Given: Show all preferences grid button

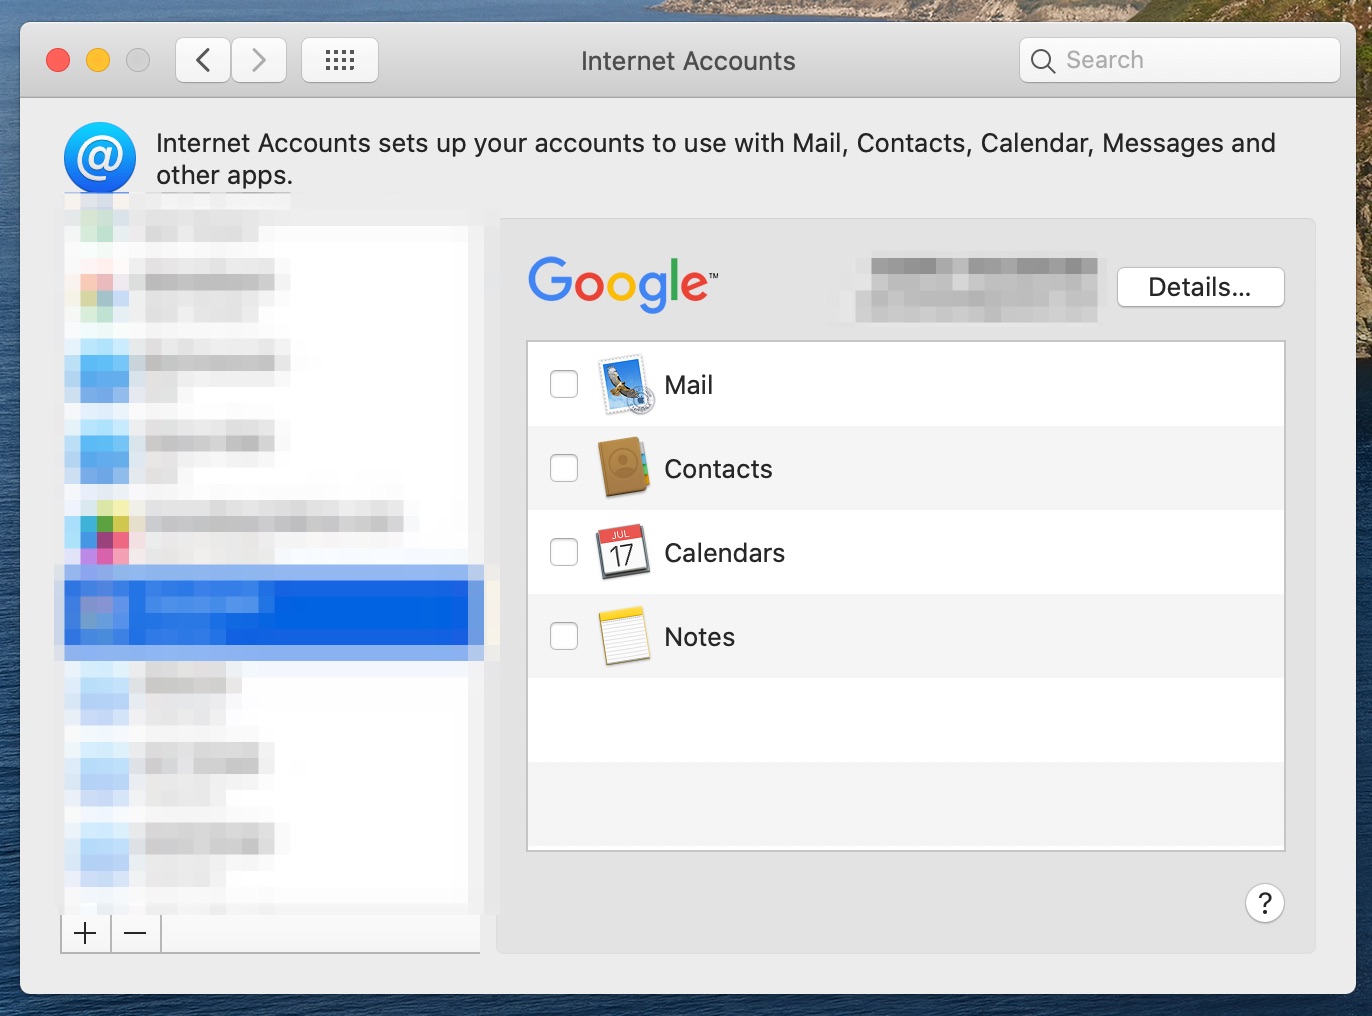Looking at the screenshot, I should [340, 60].
